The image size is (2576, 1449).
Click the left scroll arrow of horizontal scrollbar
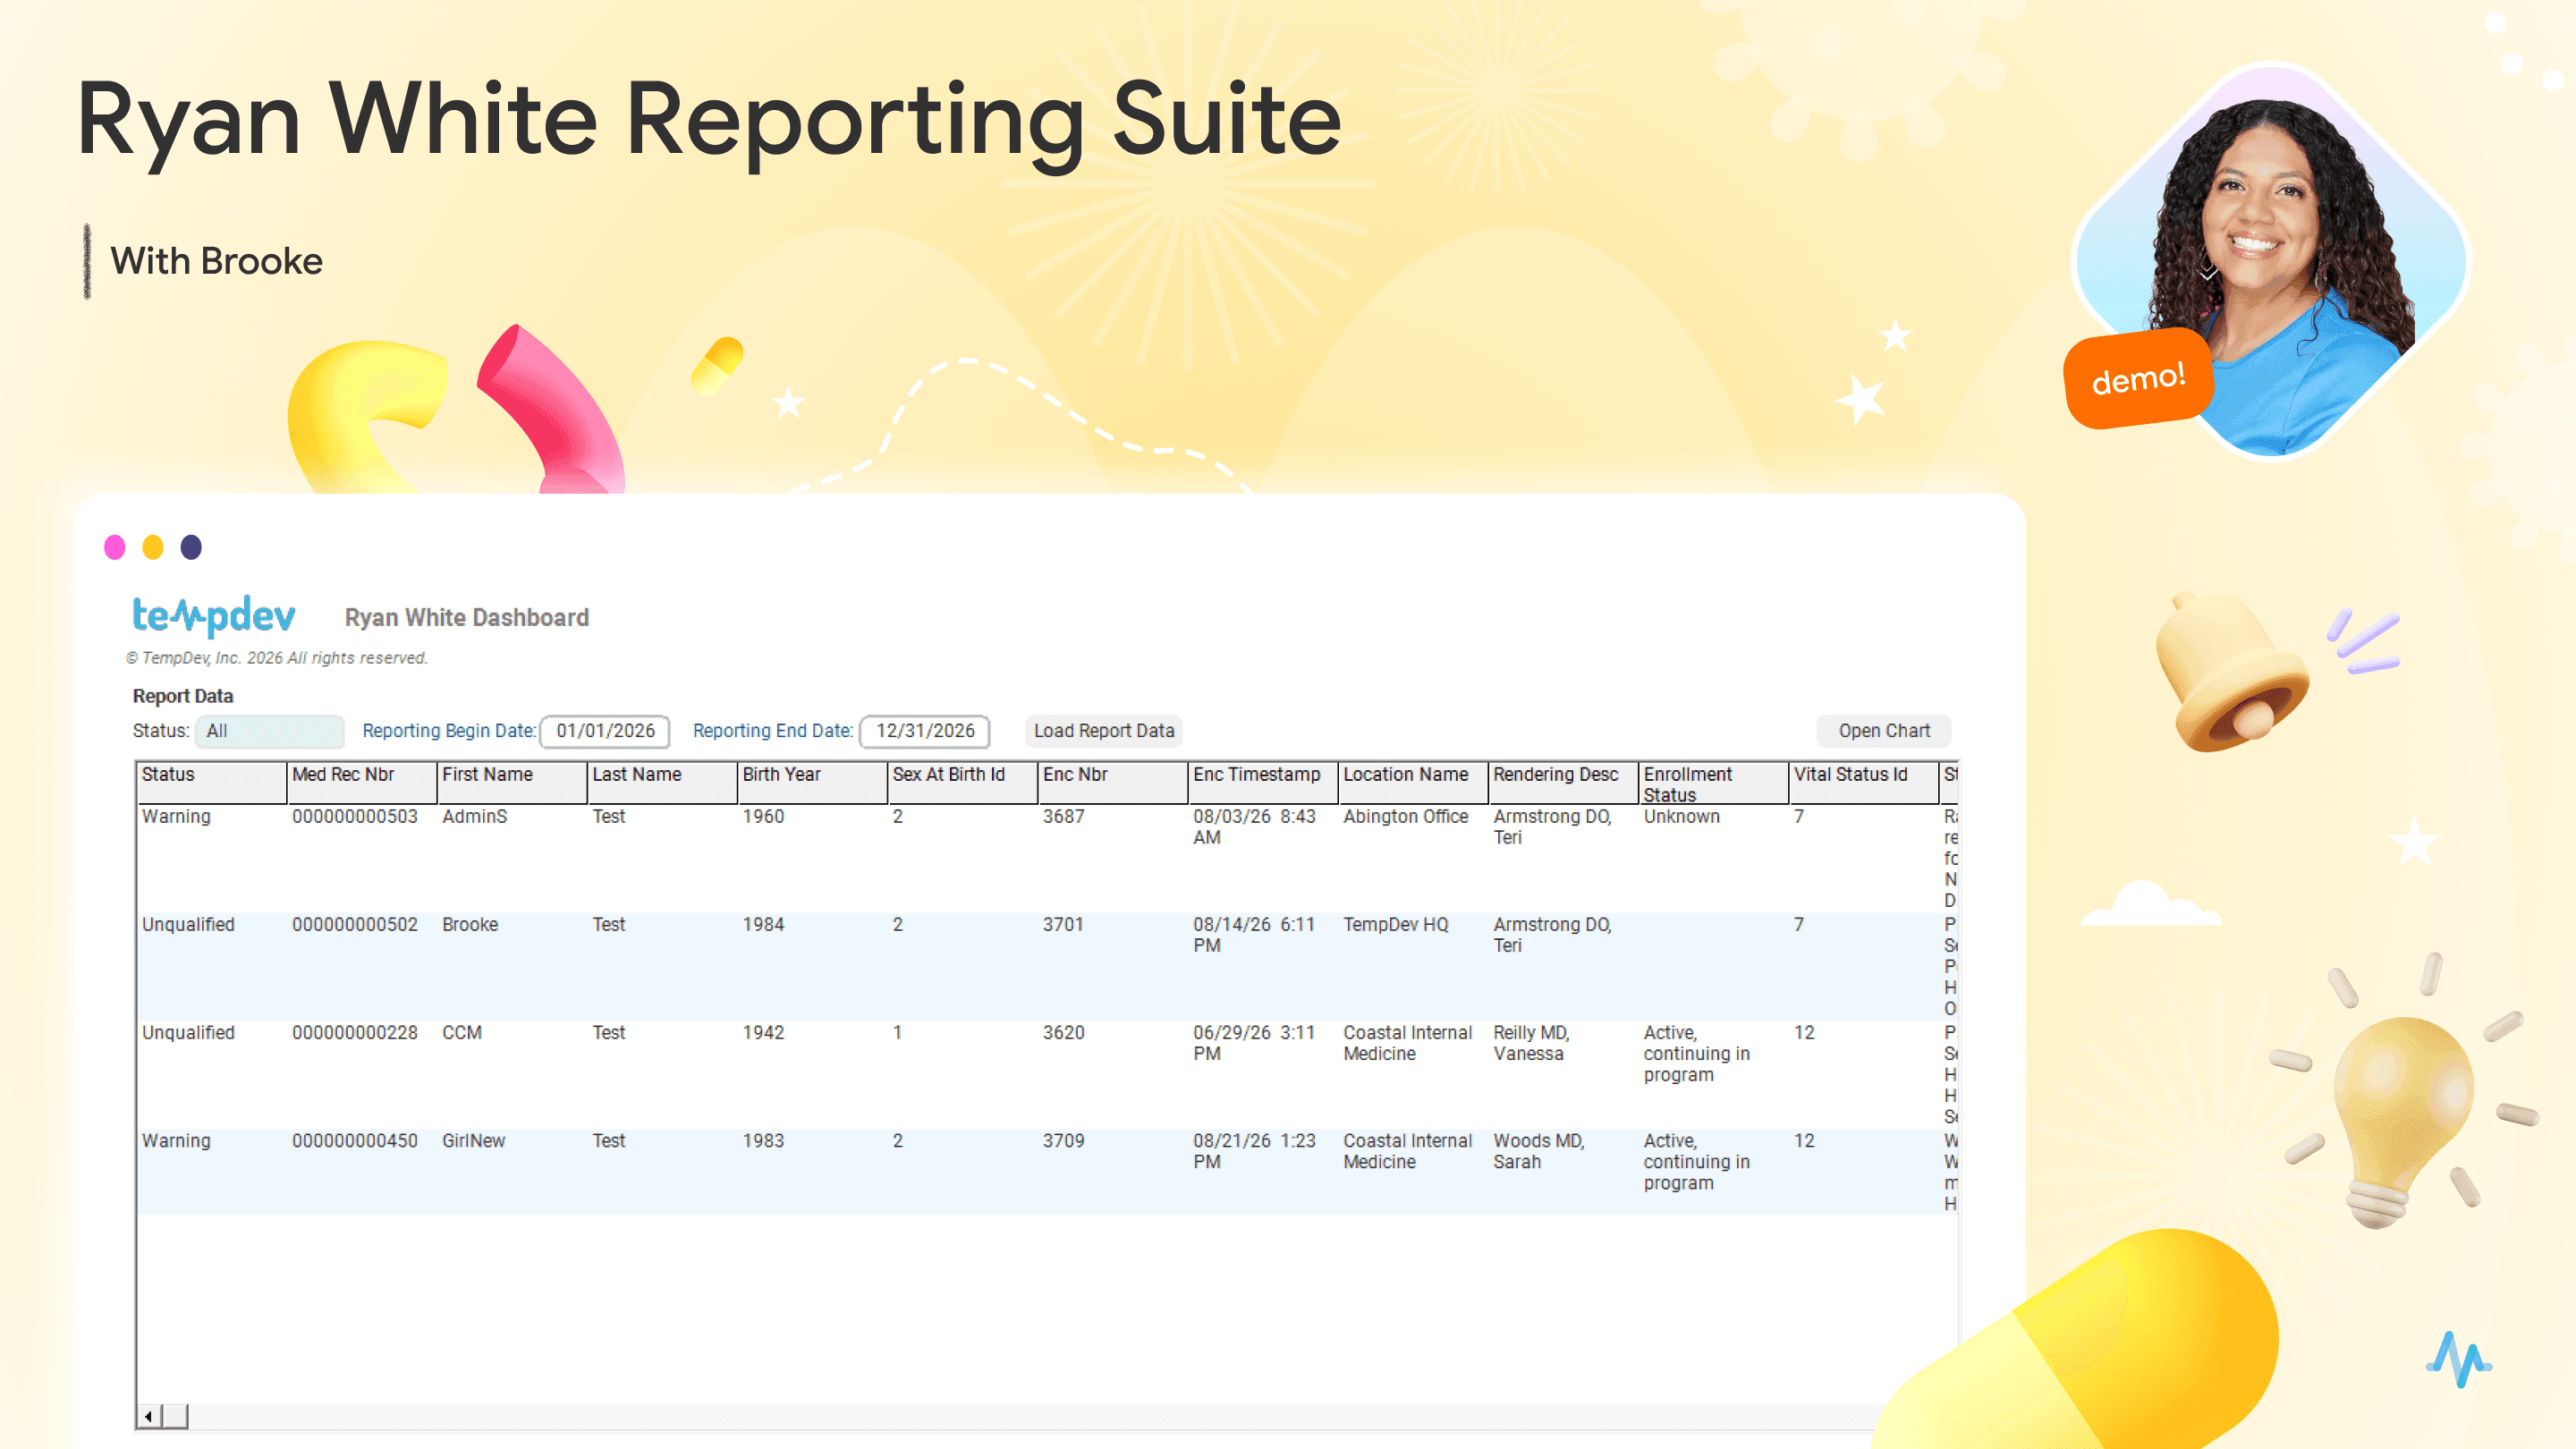tap(148, 1416)
